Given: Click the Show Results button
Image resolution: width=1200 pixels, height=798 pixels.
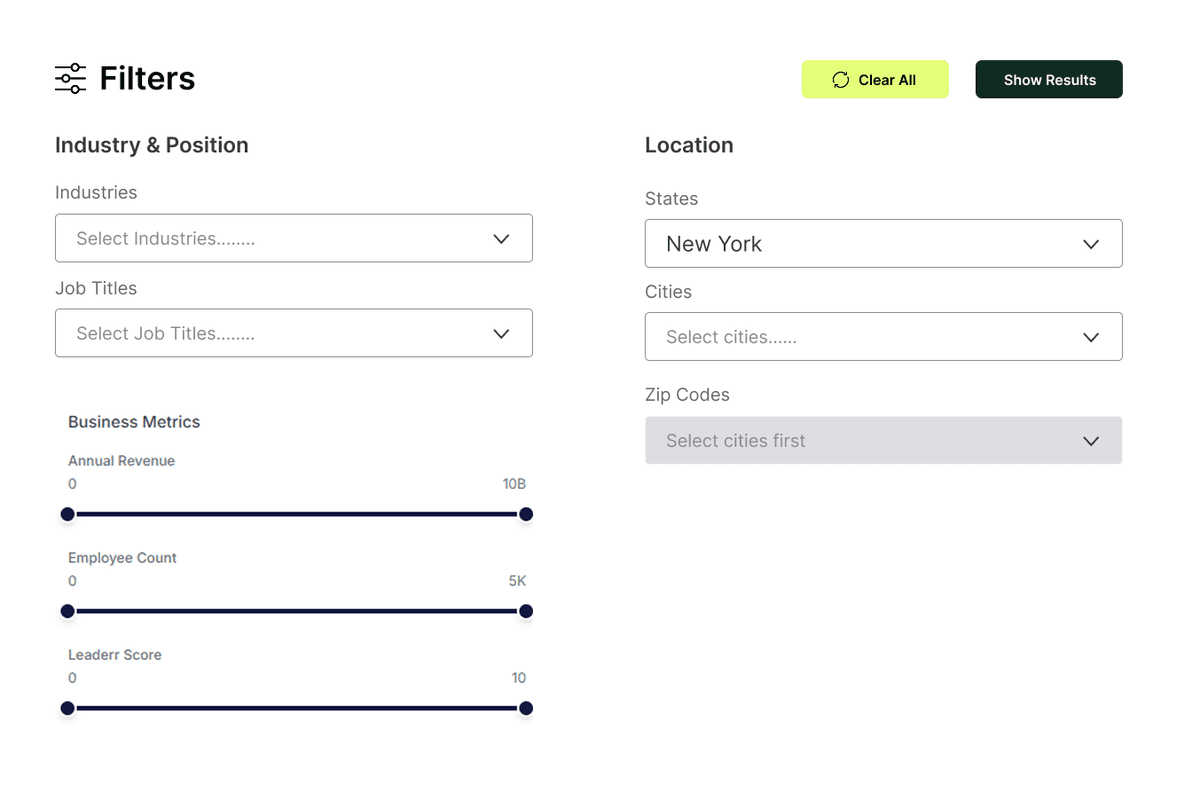Looking at the screenshot, I should 1049,79.
